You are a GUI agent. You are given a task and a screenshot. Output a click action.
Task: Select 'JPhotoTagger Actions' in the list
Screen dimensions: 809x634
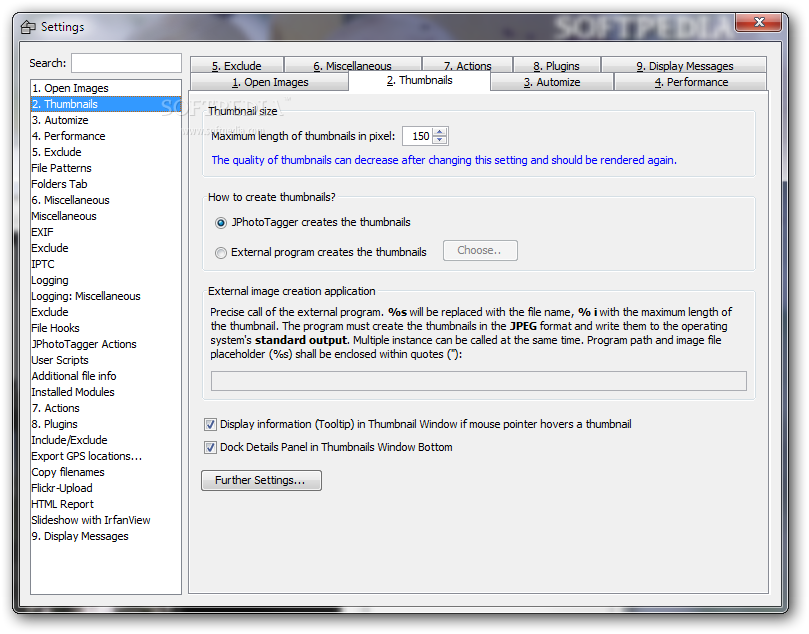106,344
